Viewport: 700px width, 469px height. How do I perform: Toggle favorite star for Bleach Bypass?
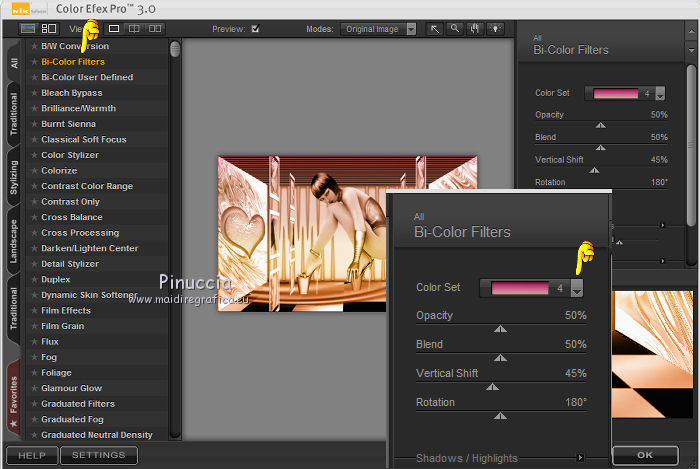point(34,93)
